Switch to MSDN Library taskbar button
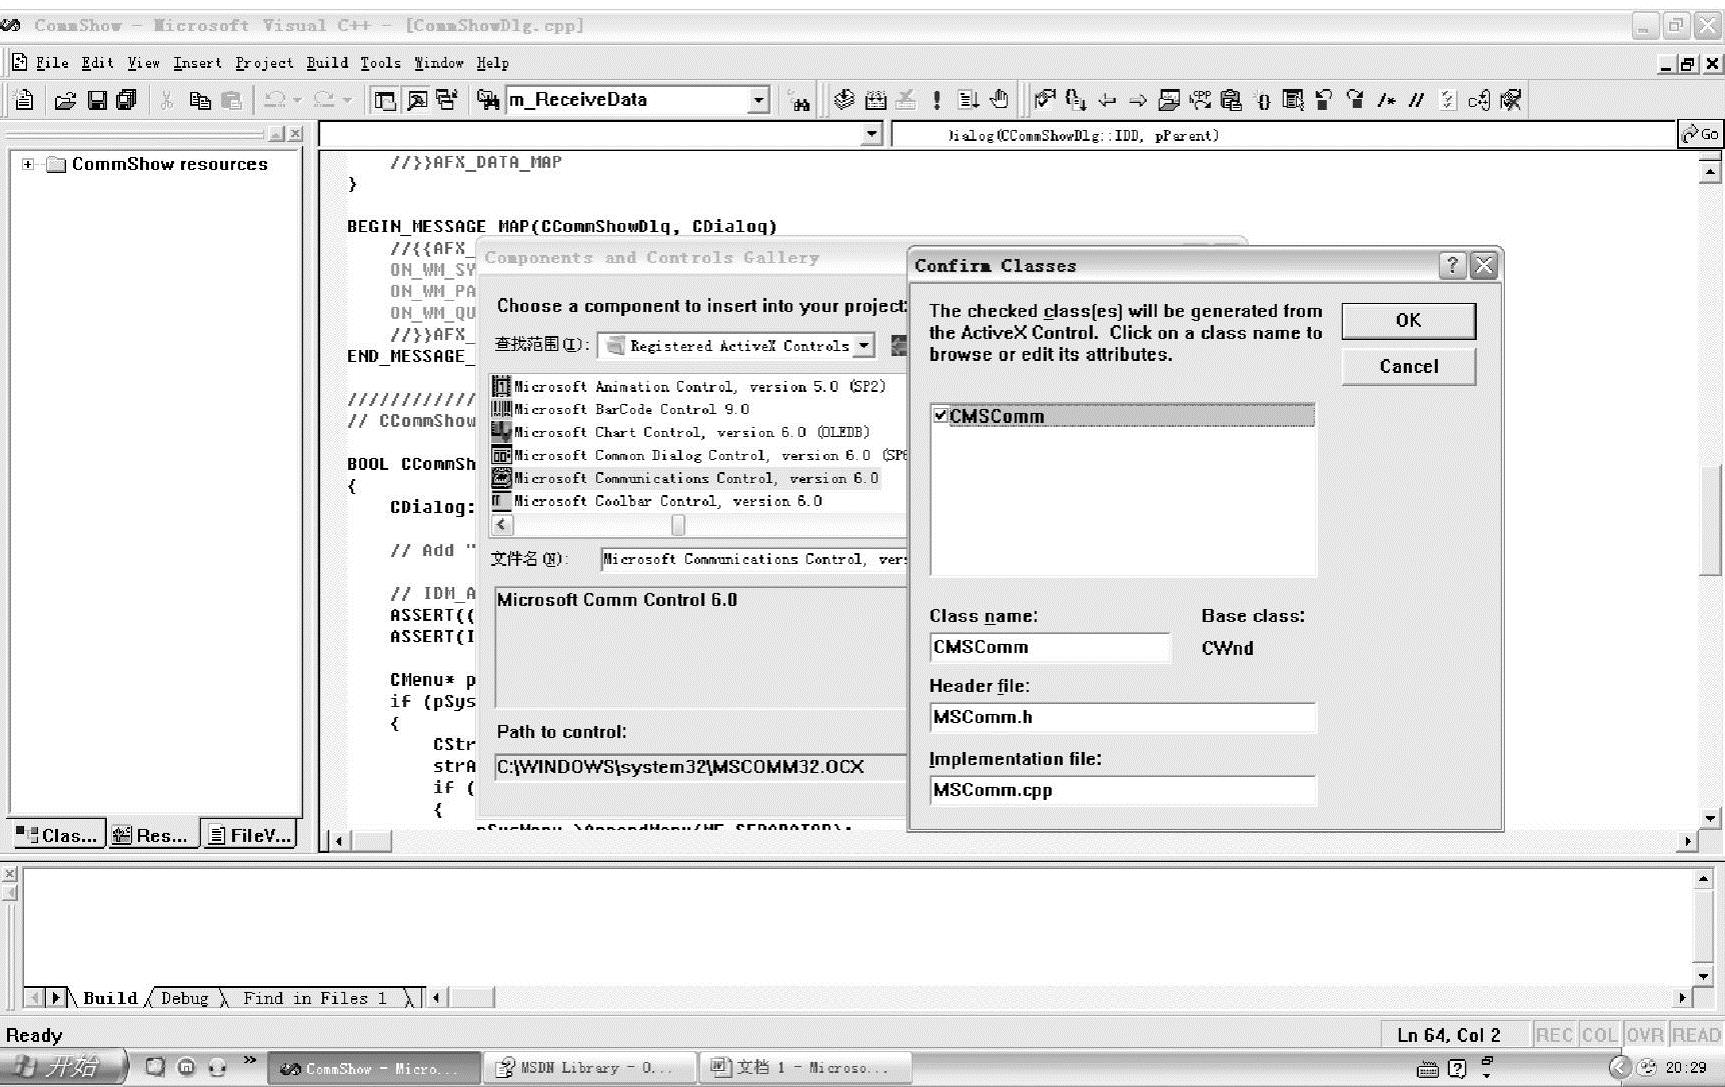The height and width of the screenshot is (1087, 1725). [591, 1068]
